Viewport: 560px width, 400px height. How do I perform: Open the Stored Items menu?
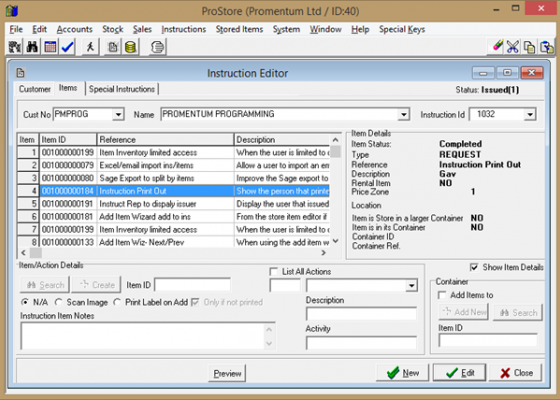pos(239,29)
